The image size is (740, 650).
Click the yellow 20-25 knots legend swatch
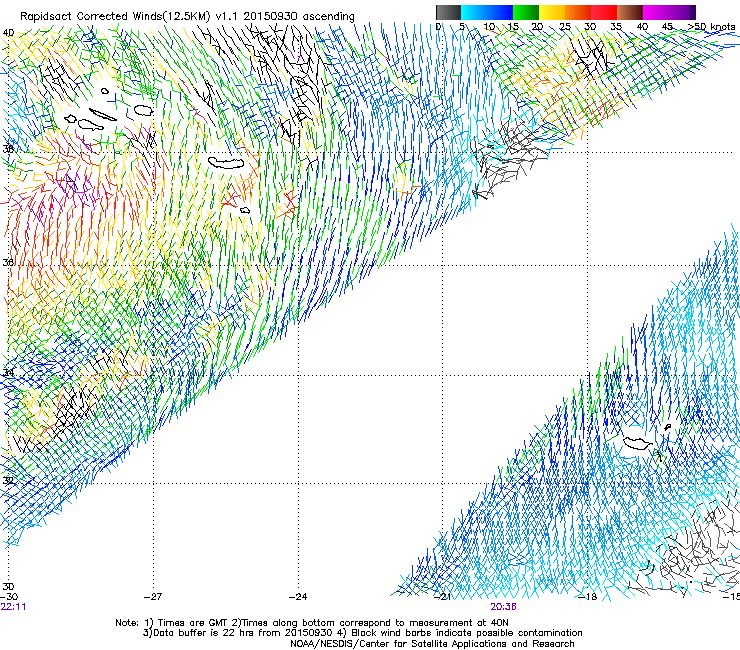click(552, 12)
